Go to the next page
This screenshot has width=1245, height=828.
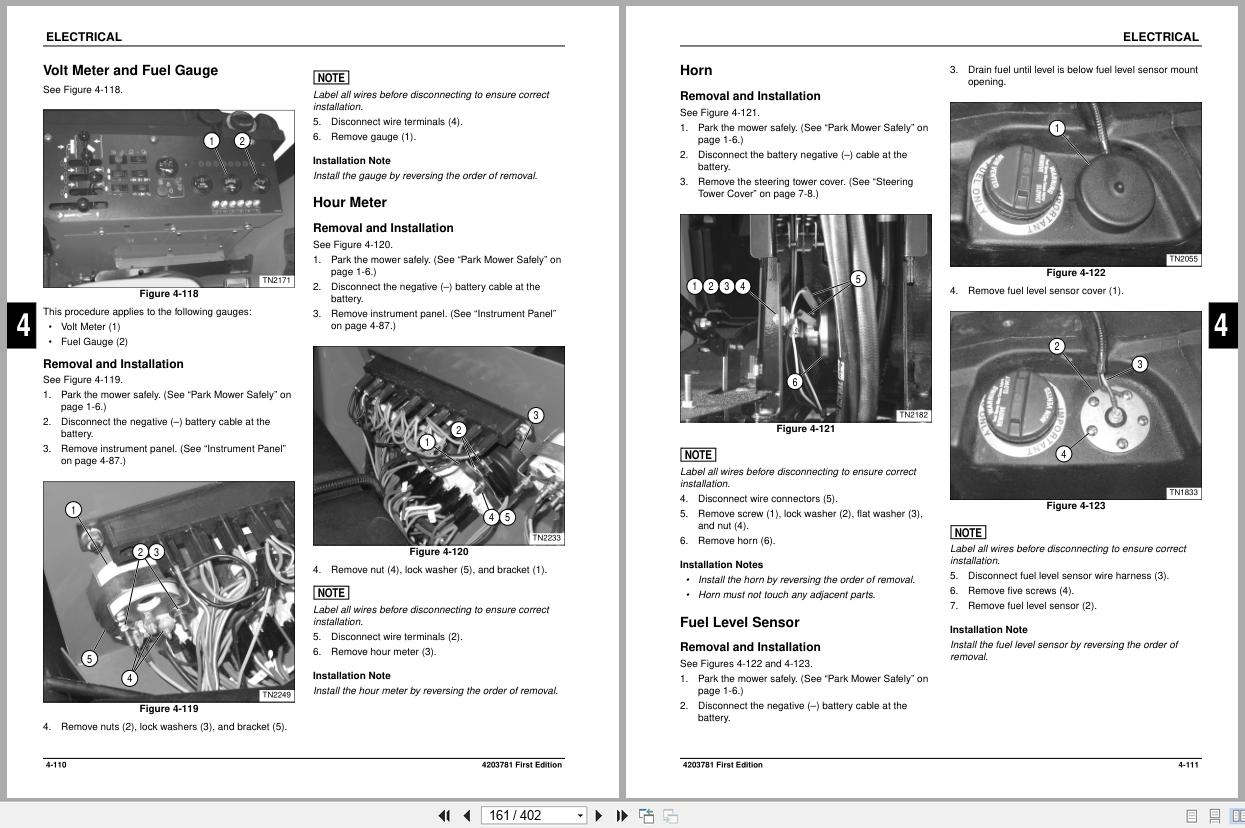tap(599, 815)
